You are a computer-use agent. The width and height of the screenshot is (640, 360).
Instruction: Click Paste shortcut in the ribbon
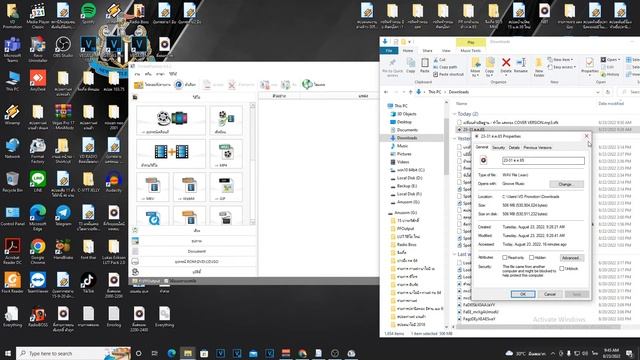[x=449, y=74]
